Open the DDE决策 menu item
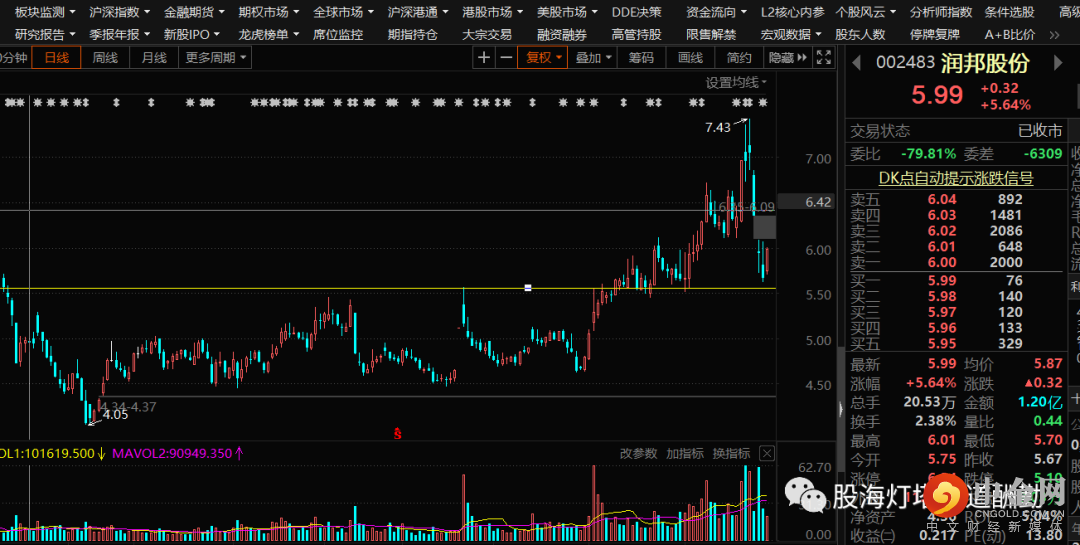 coord(636,12)
